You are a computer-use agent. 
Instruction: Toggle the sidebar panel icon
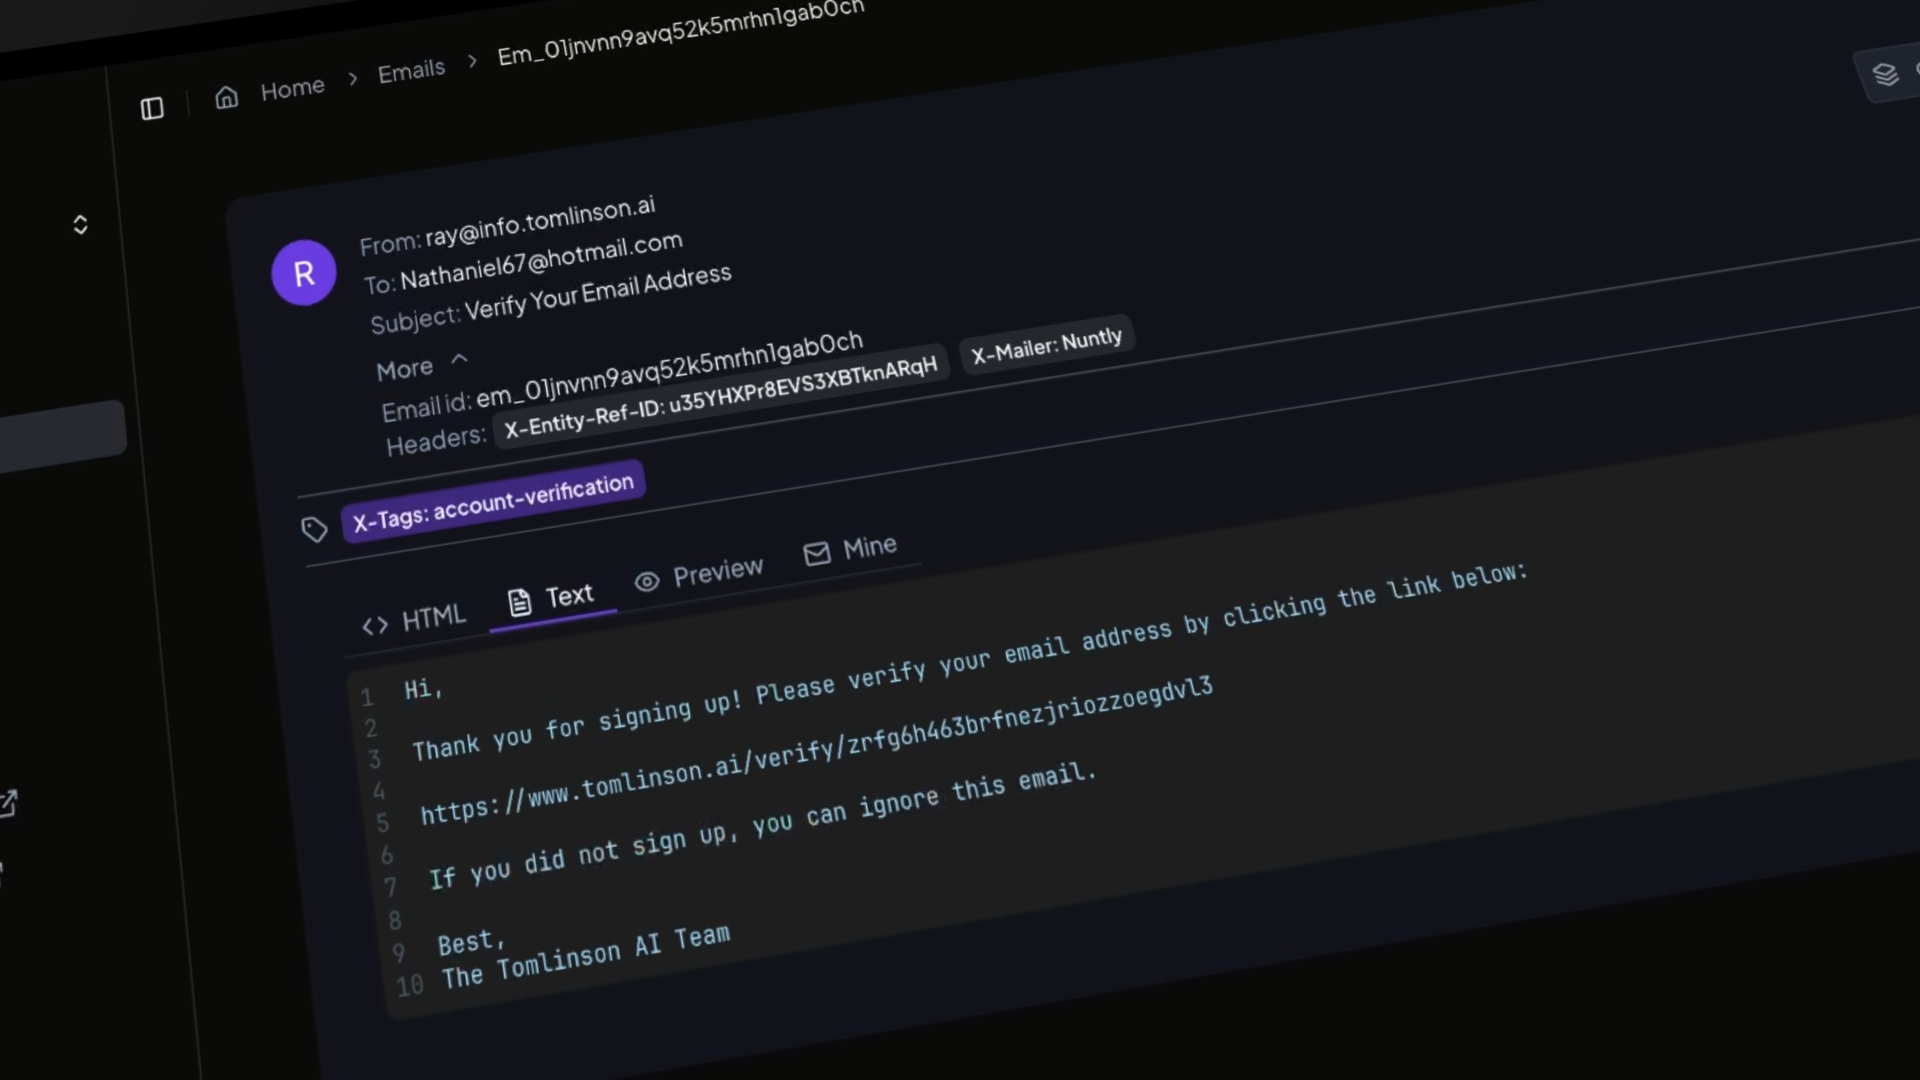(152, 108)
